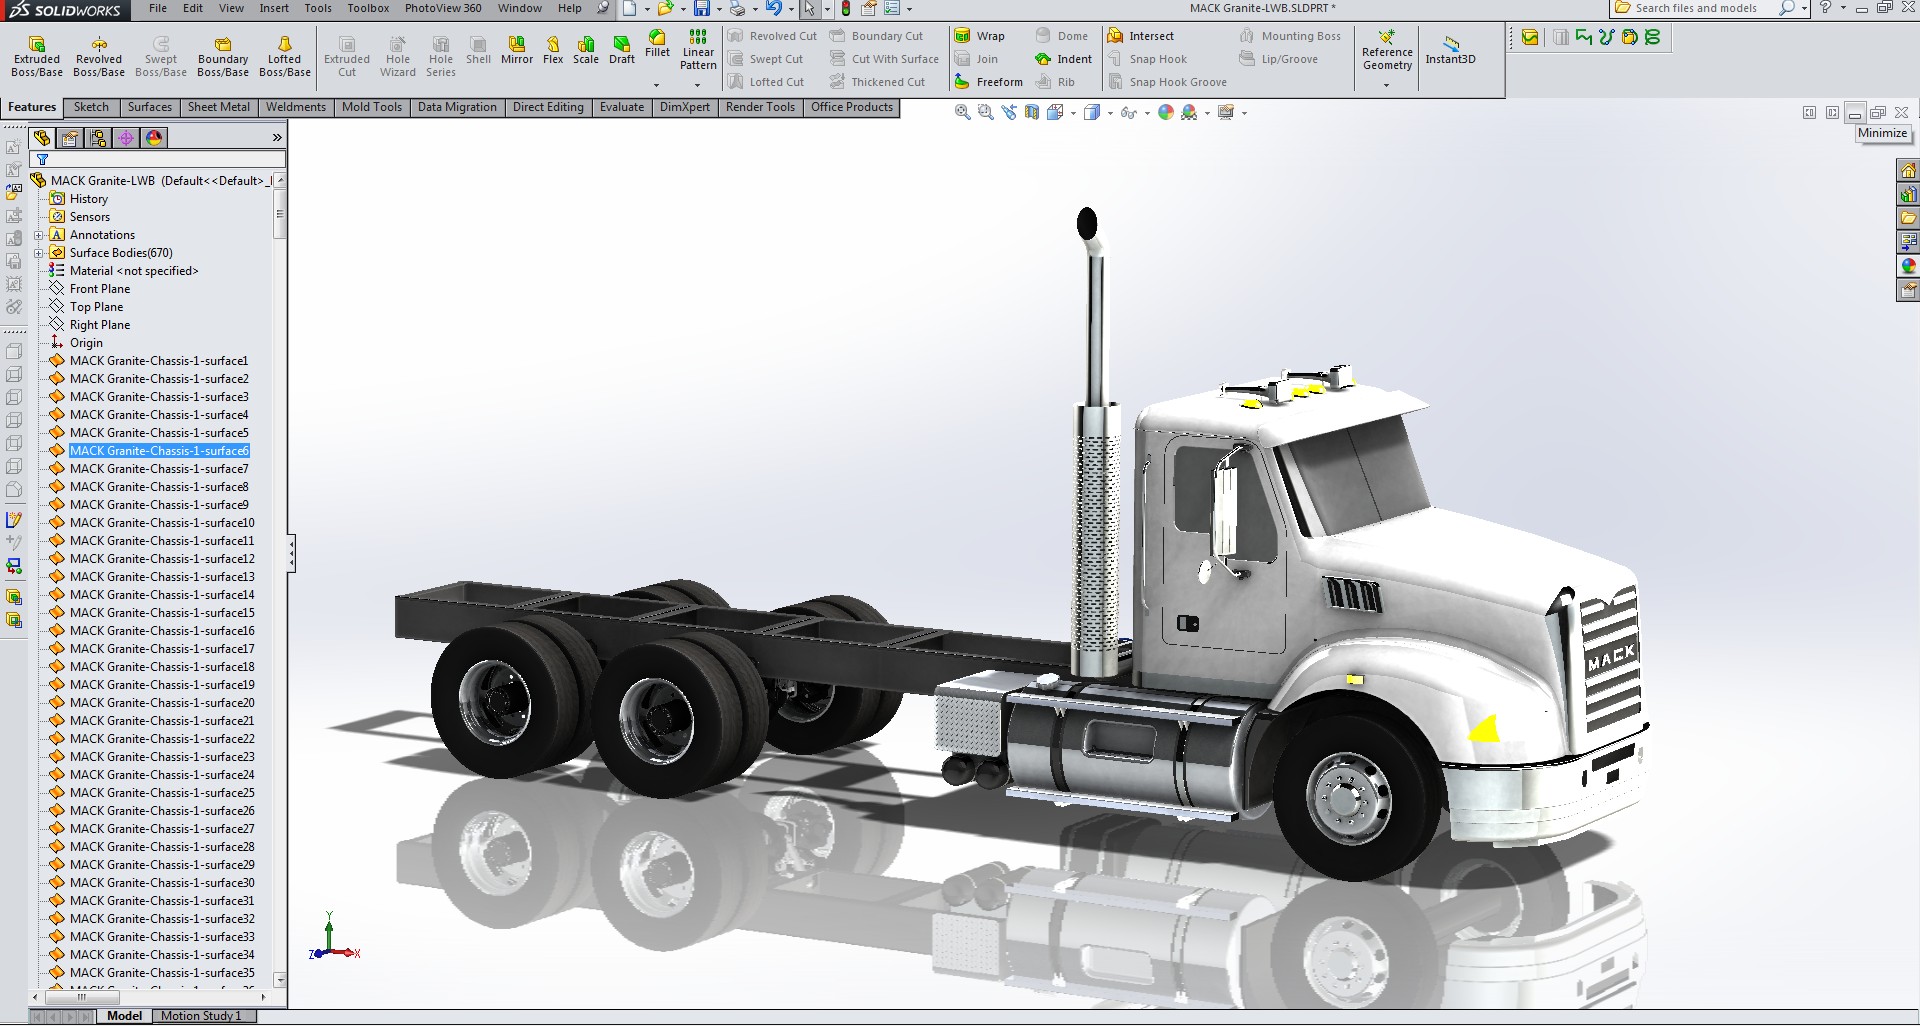Switch to the Render Tools tab
Viewport: 1920px width, 1026px height.
coord(760,107)
